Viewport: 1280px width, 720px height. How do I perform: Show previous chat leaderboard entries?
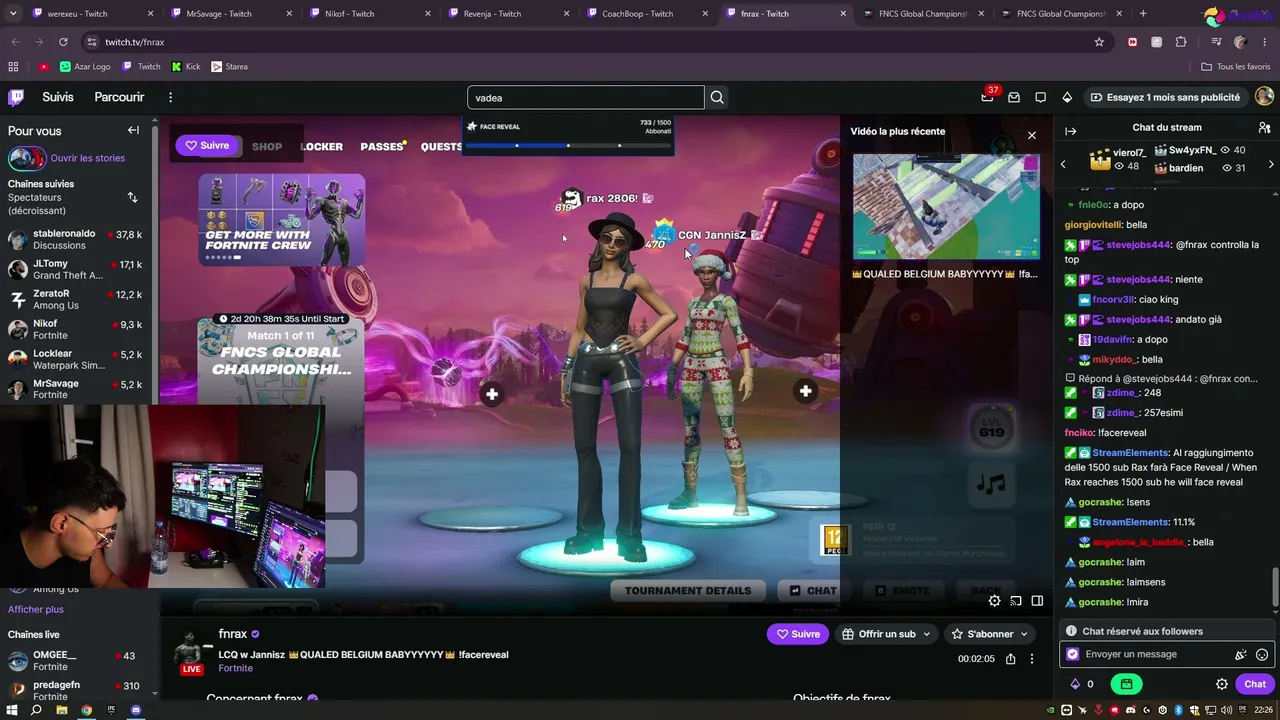coord(1063,164)
